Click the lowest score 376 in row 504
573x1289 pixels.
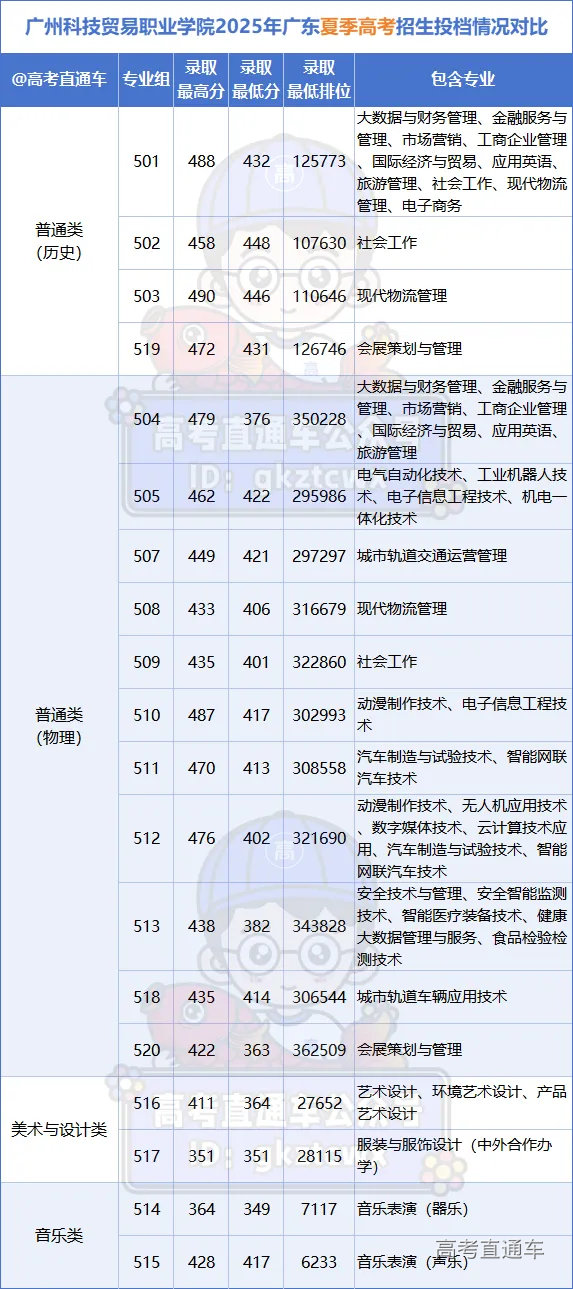pos(256,419)
